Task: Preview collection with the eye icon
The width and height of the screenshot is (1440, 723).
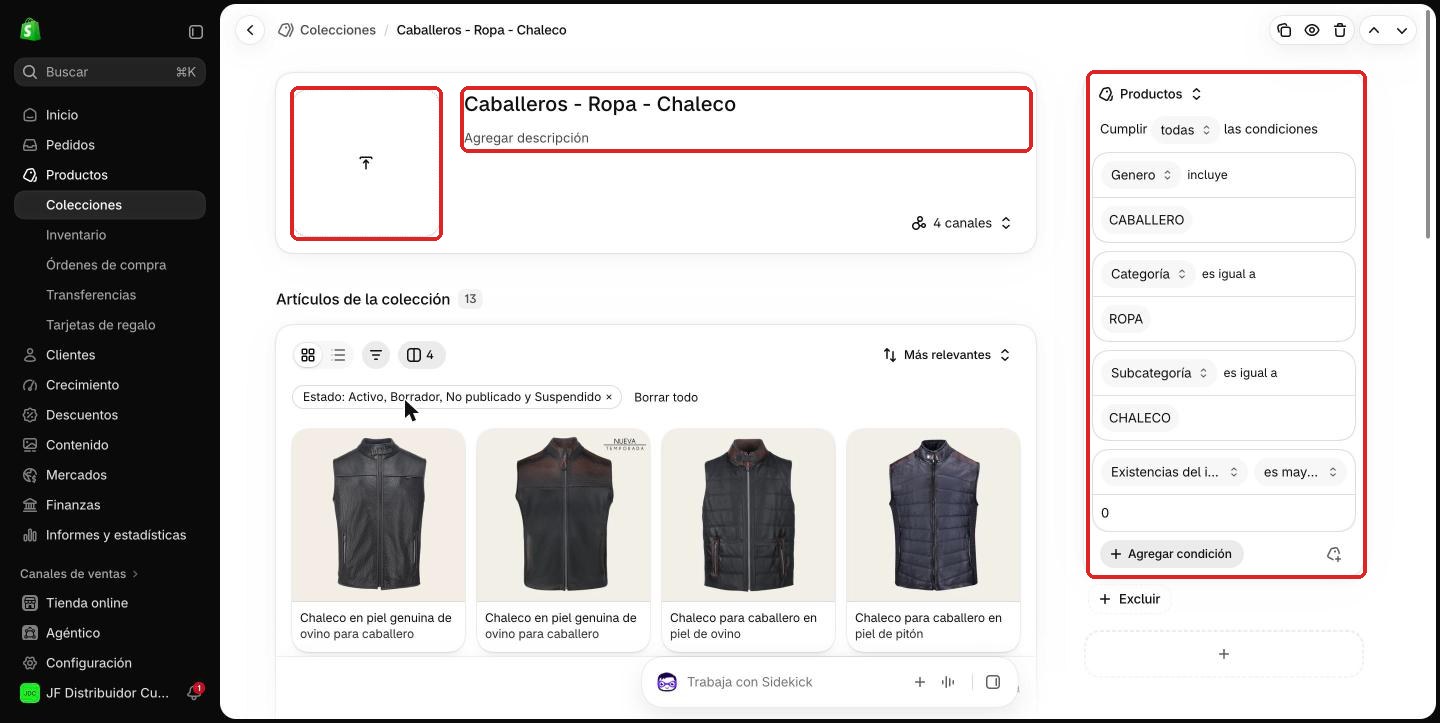Action: point(1312,30)
